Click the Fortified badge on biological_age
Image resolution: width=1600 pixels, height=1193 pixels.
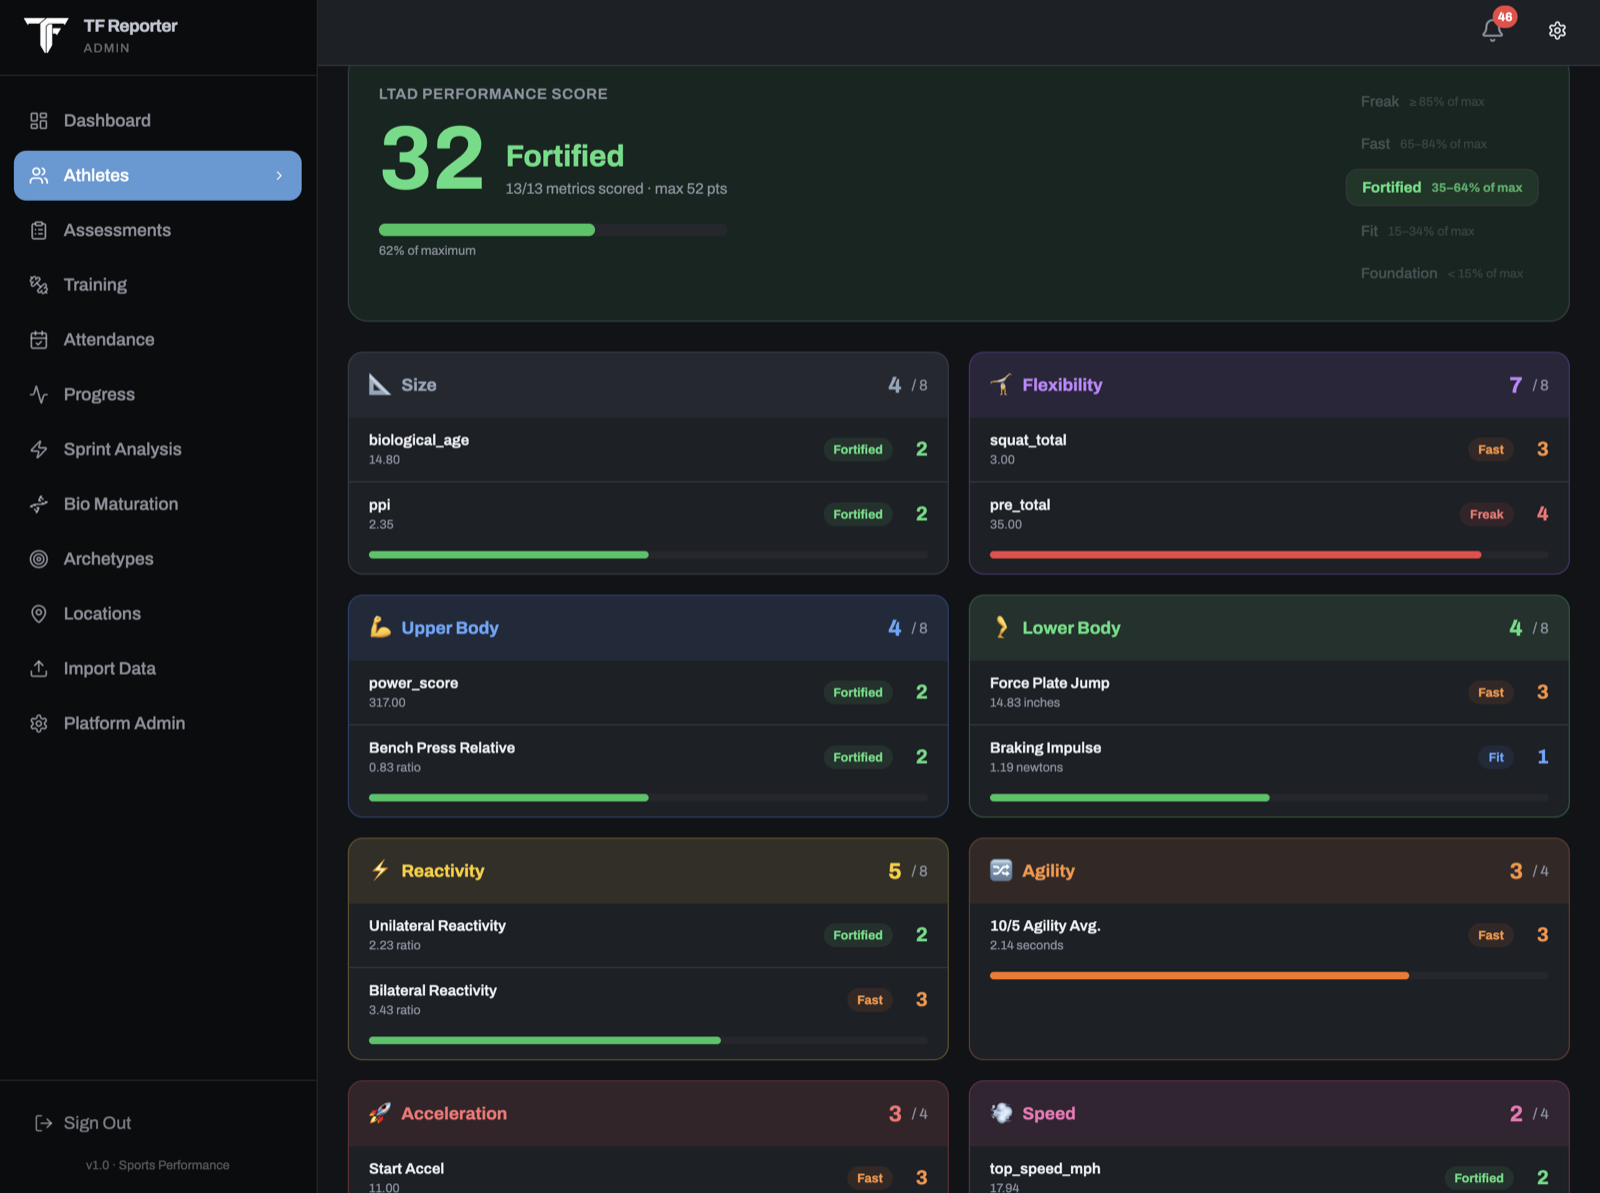pyautogui.click(x=858, y=450)
